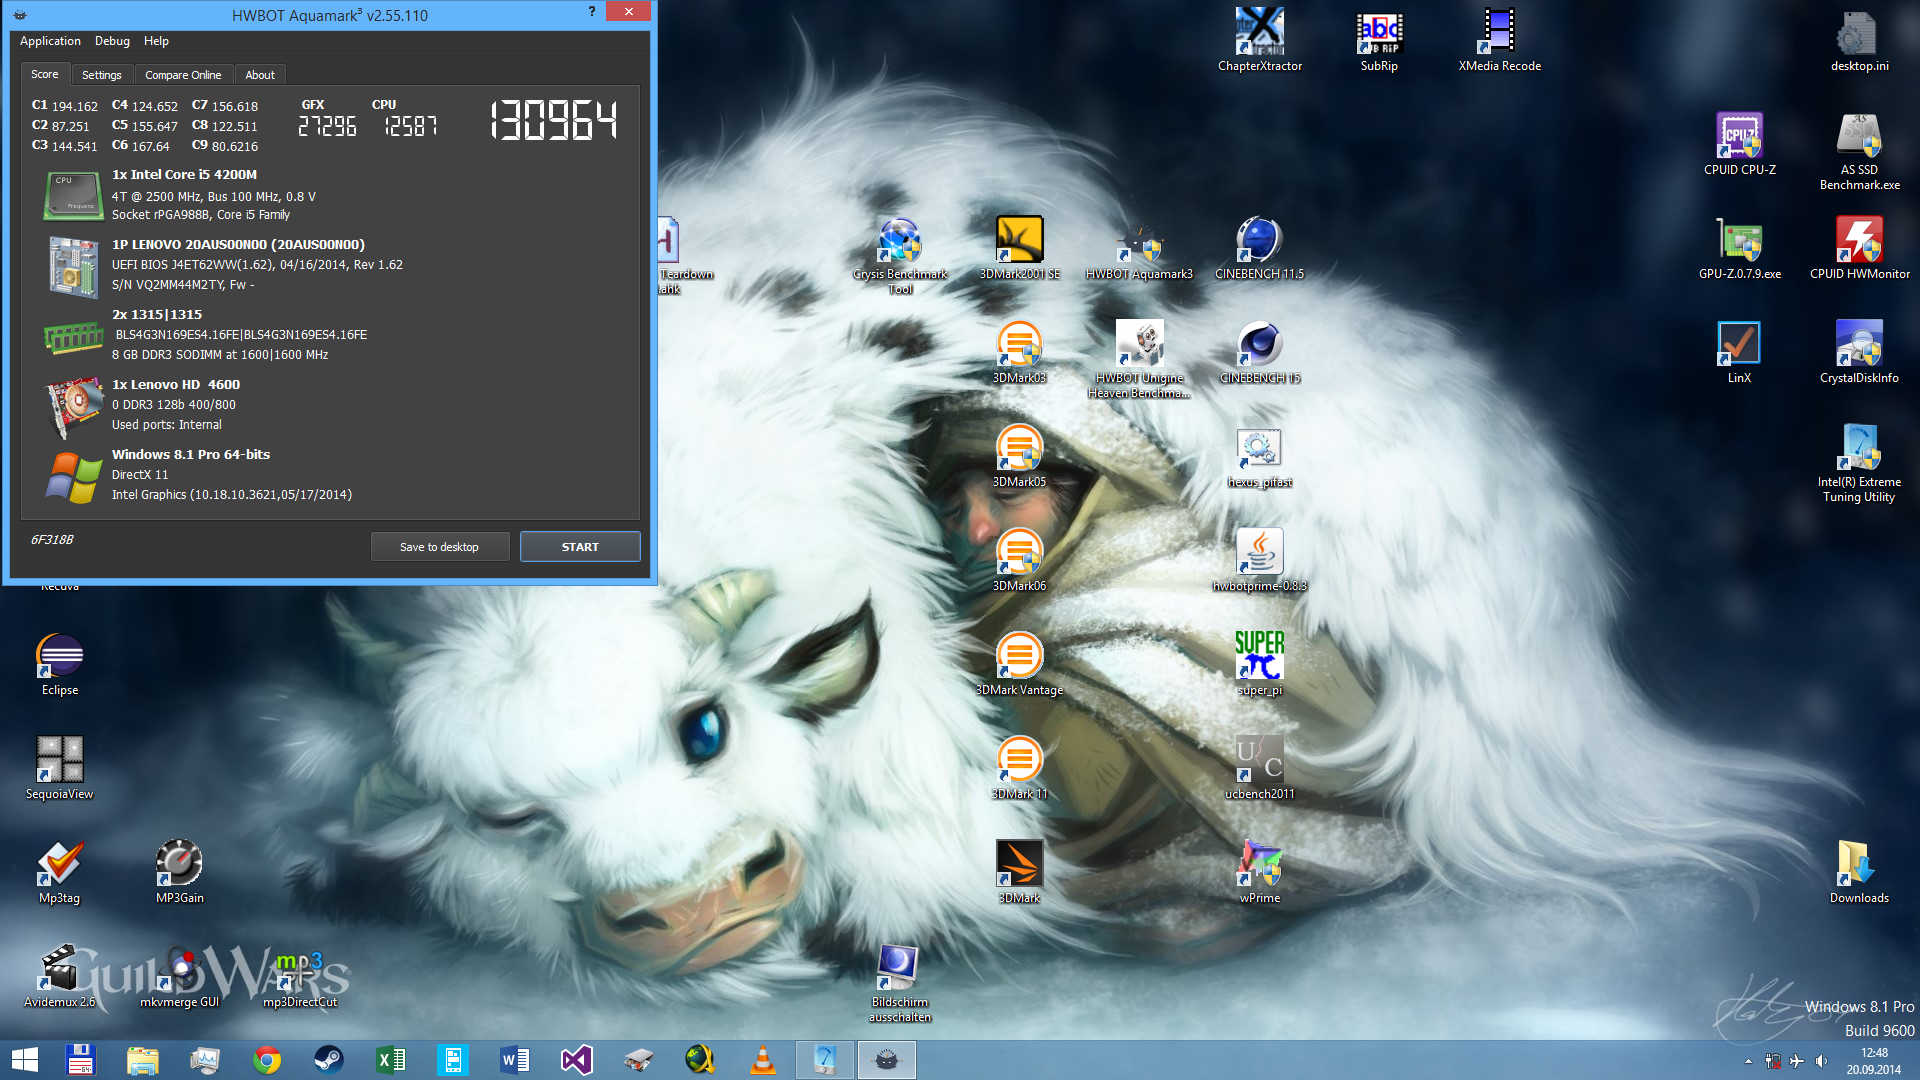Image resolution: width=1920 pixels, height=1080 pixels.
Task: Click the RAM module icon in Aquamark
Action: (x=73, y=338)
